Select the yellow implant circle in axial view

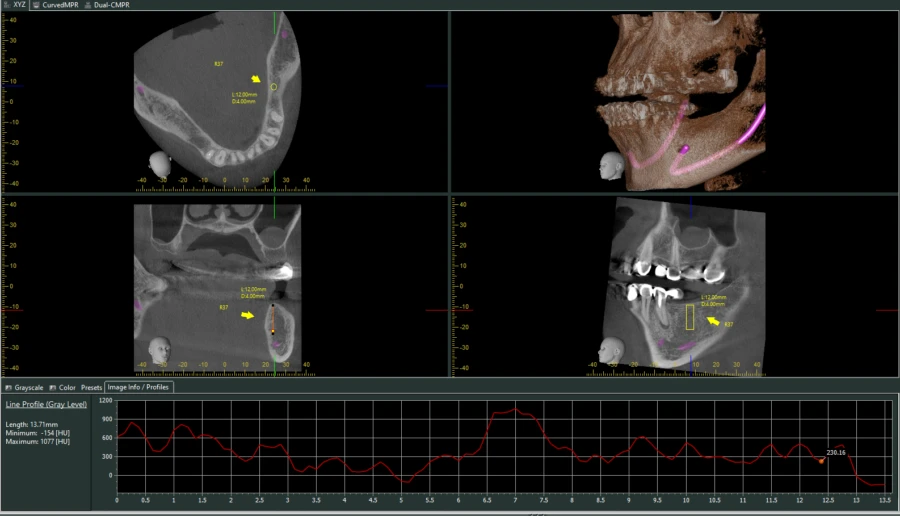274,87
